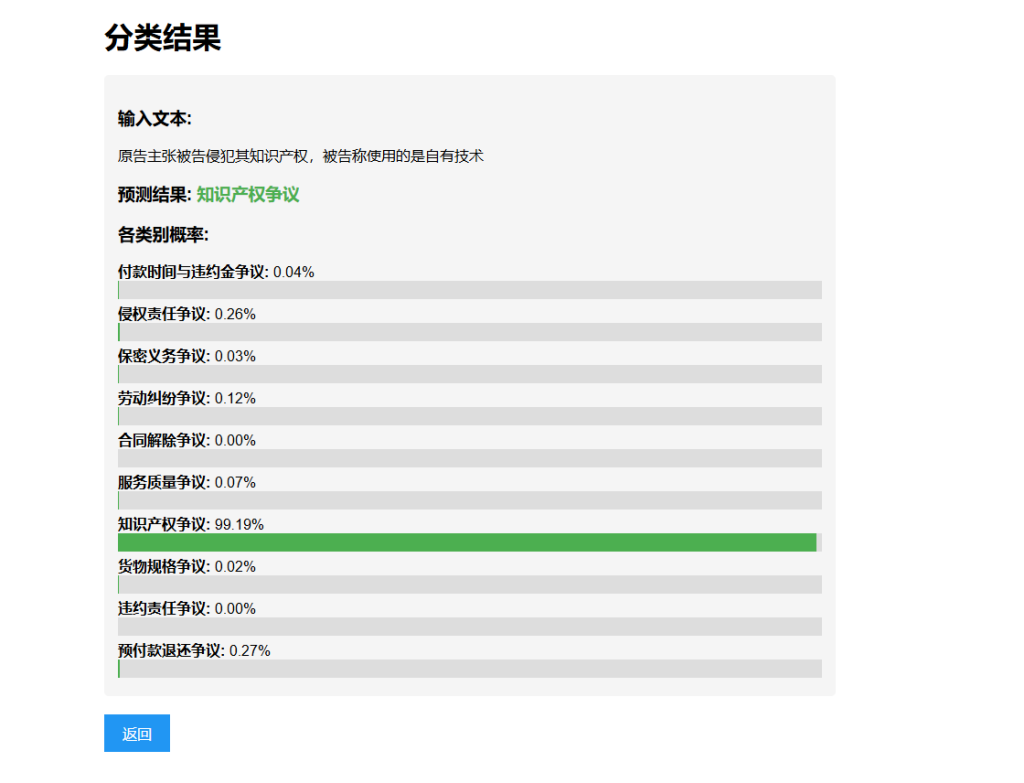The image size is (1024, 783).
Task: Click the green 知识产权争议 predicted result text
Action: [248, 195]
